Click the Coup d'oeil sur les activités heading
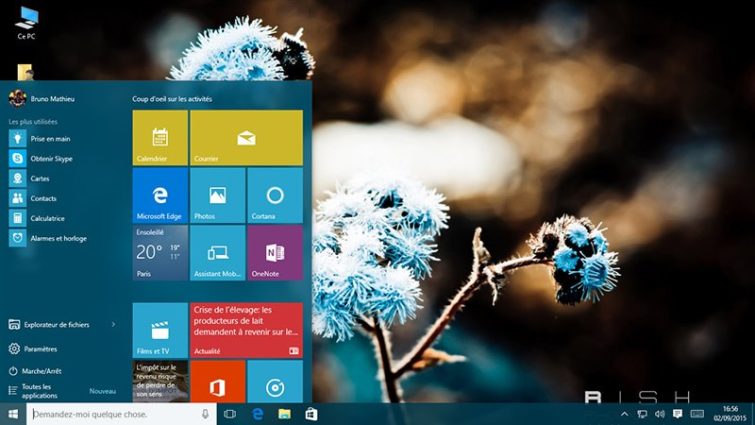This screenshot has height=425, width=755. coord(172,99)
